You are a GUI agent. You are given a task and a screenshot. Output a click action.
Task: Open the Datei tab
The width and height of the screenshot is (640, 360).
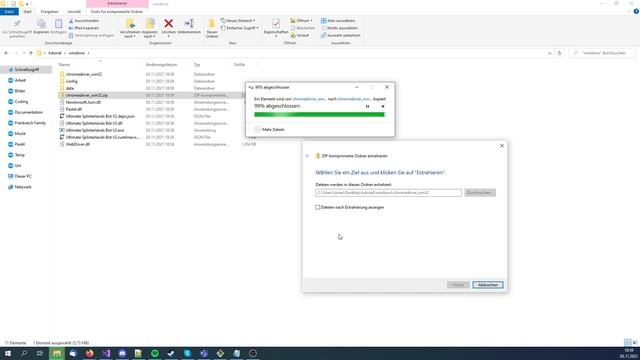[9, 12]
